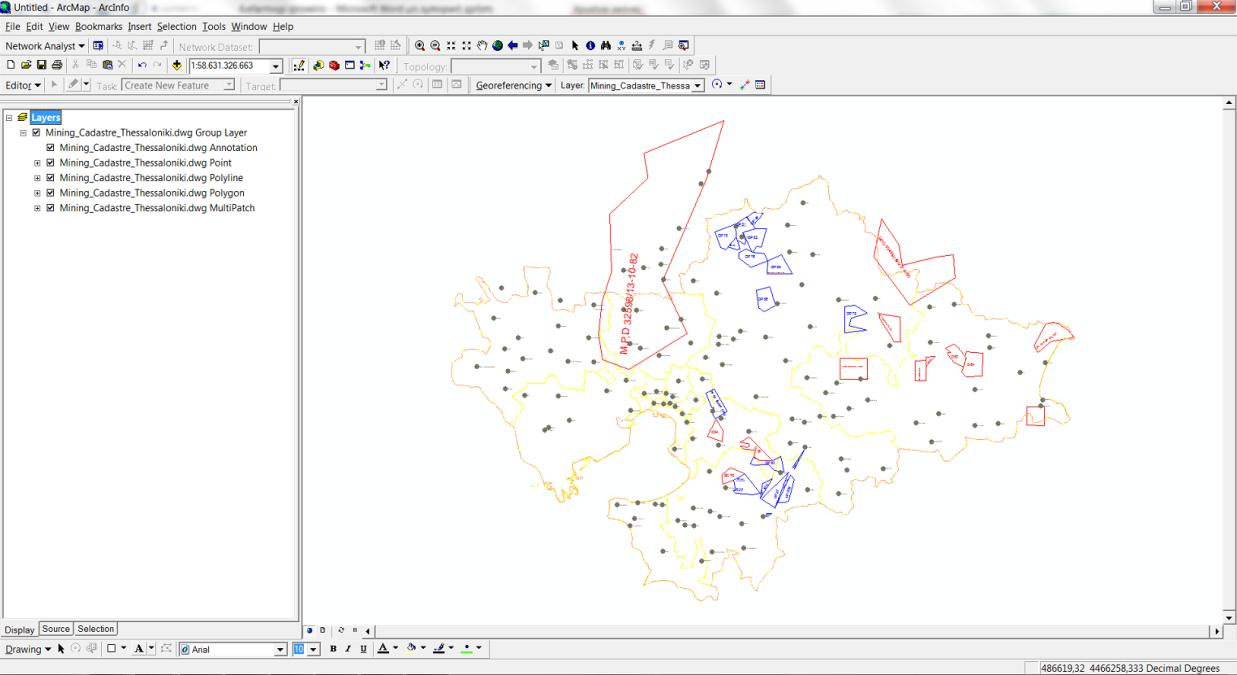Save the map document
This screenshot has height=675, width=1237.
pos(41,65)
